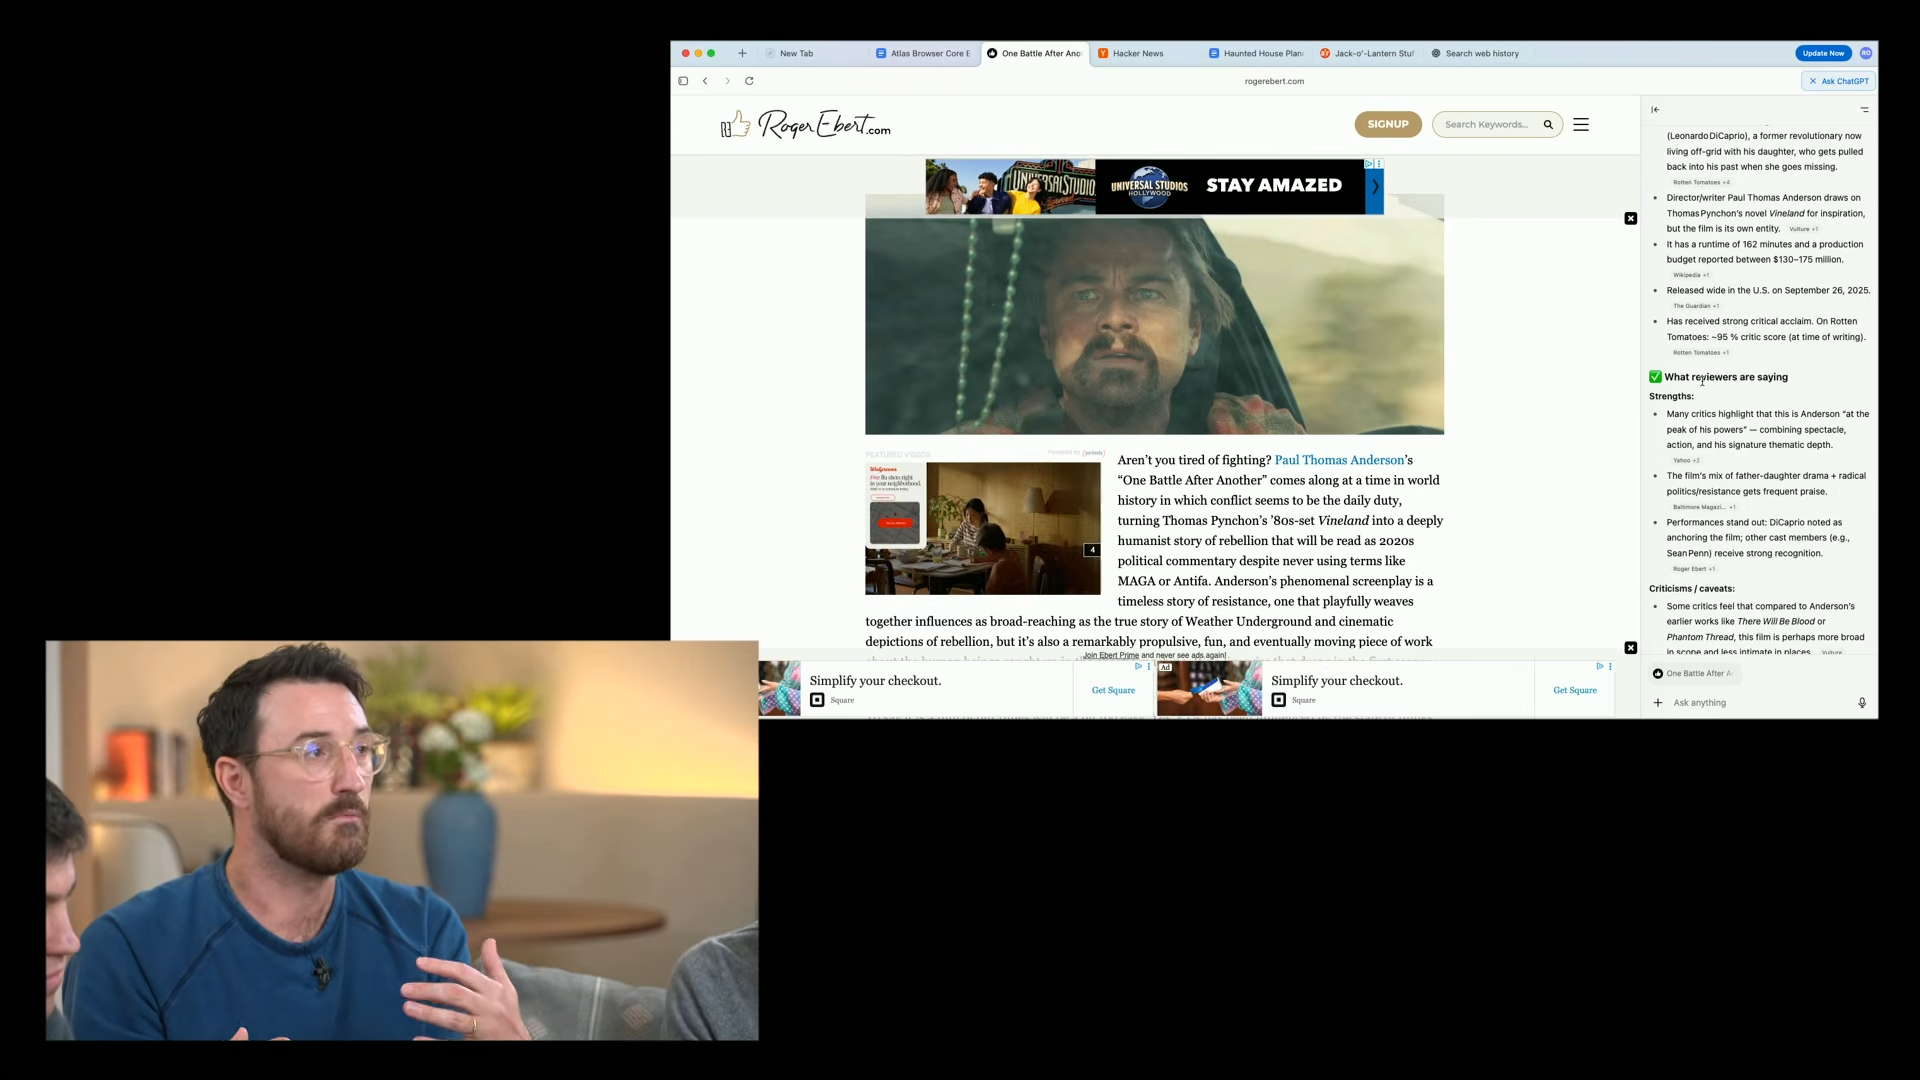The image size is (1920, 1080).
Task: Open the Paul Thomas Anderson link
Action: click(1339, 460)
